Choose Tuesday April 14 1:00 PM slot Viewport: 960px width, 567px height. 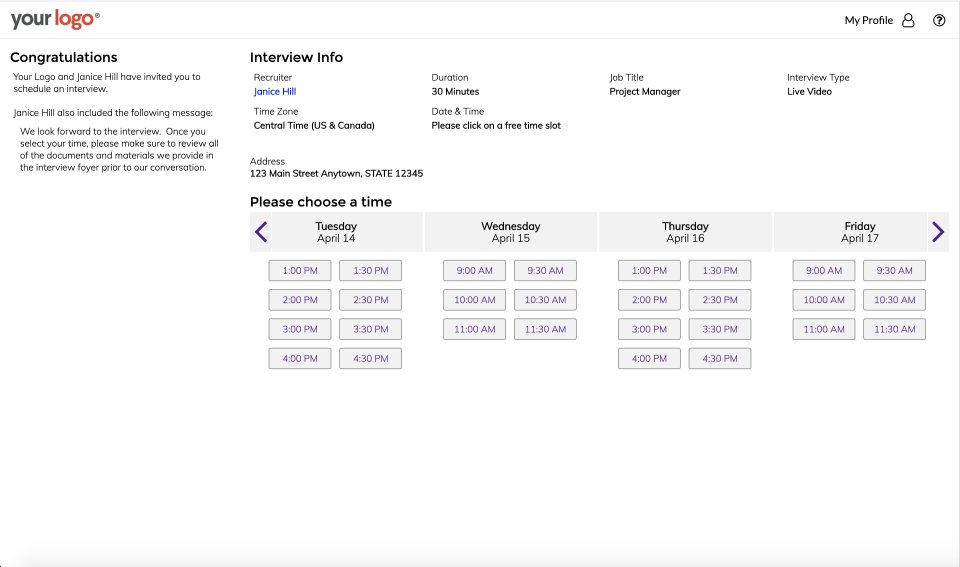click(x=300, y=271)
